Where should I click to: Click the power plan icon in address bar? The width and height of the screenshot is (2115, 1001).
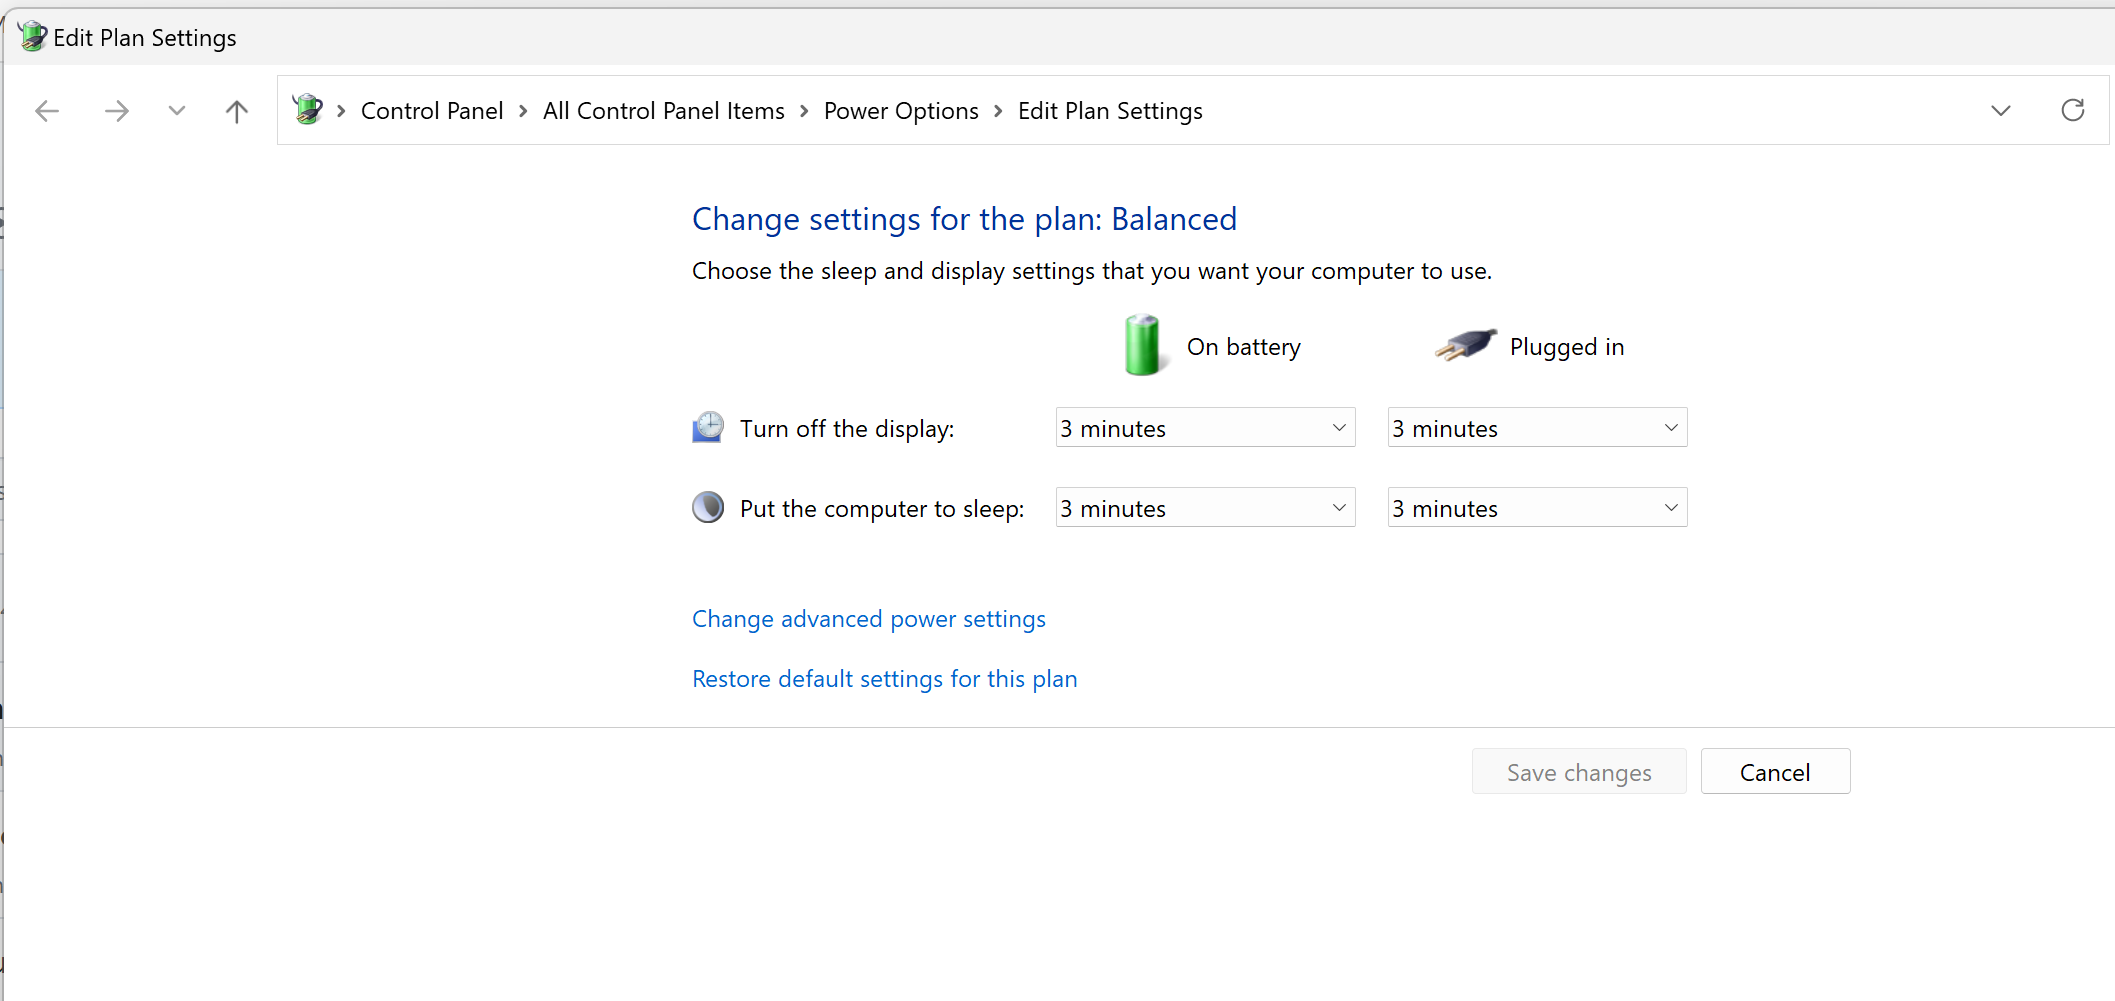coord(307,110)
